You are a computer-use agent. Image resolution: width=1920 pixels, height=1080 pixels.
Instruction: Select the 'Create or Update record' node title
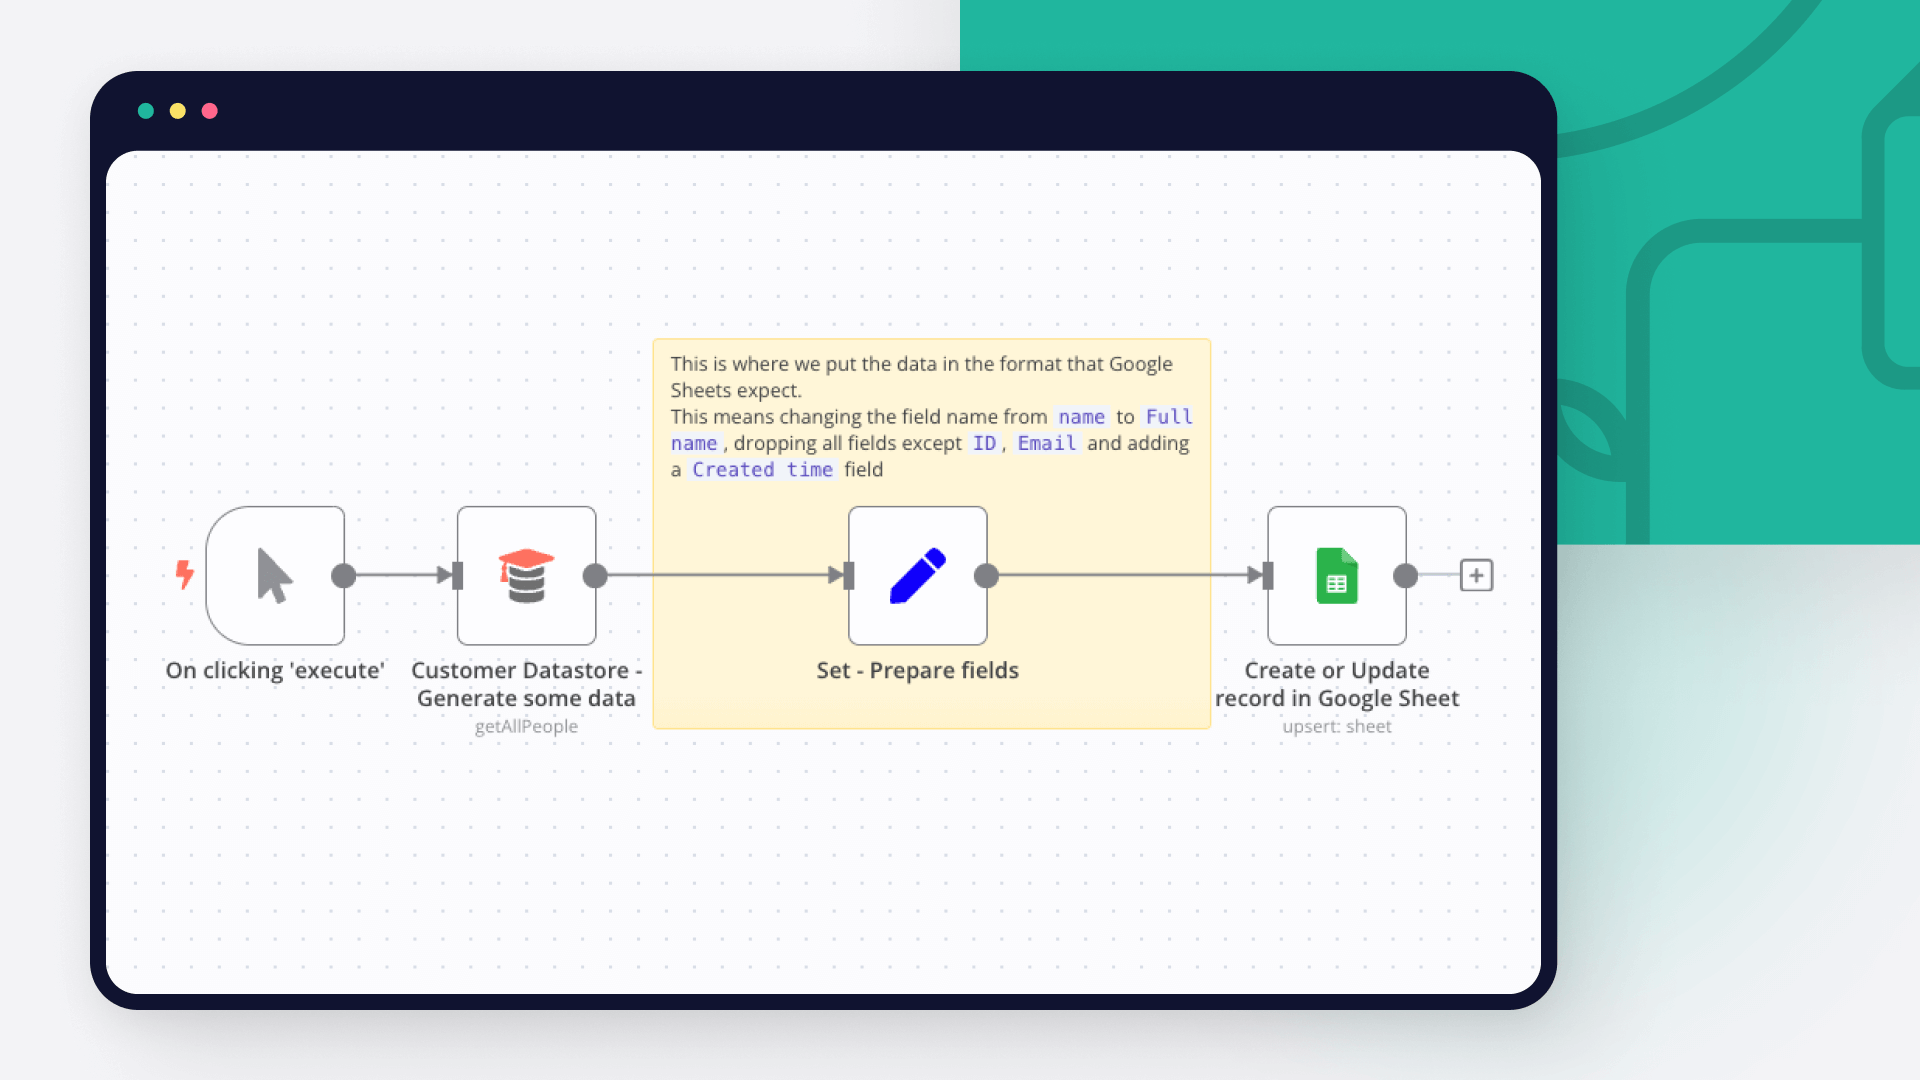point(1337,684)
